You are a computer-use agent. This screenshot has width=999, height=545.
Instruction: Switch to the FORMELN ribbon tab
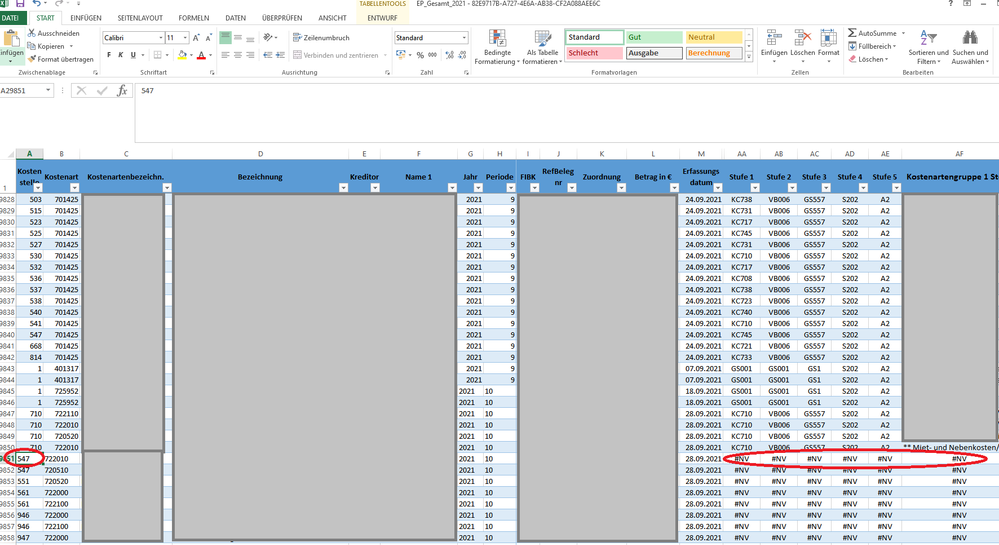click(x=194, y=18)
